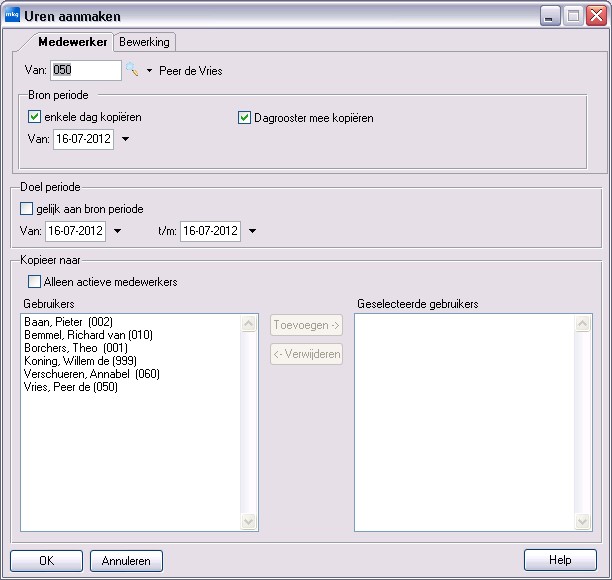Click Doel periode Van date field

click(x=75, y=231)
